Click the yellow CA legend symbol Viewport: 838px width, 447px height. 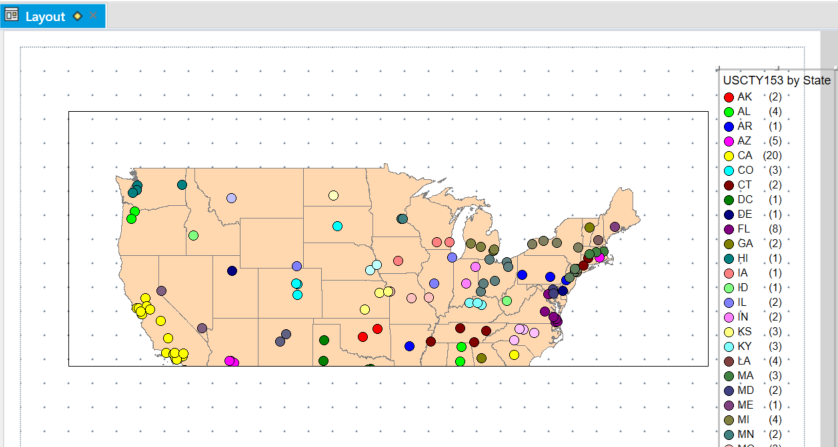[x=729, y=156]
